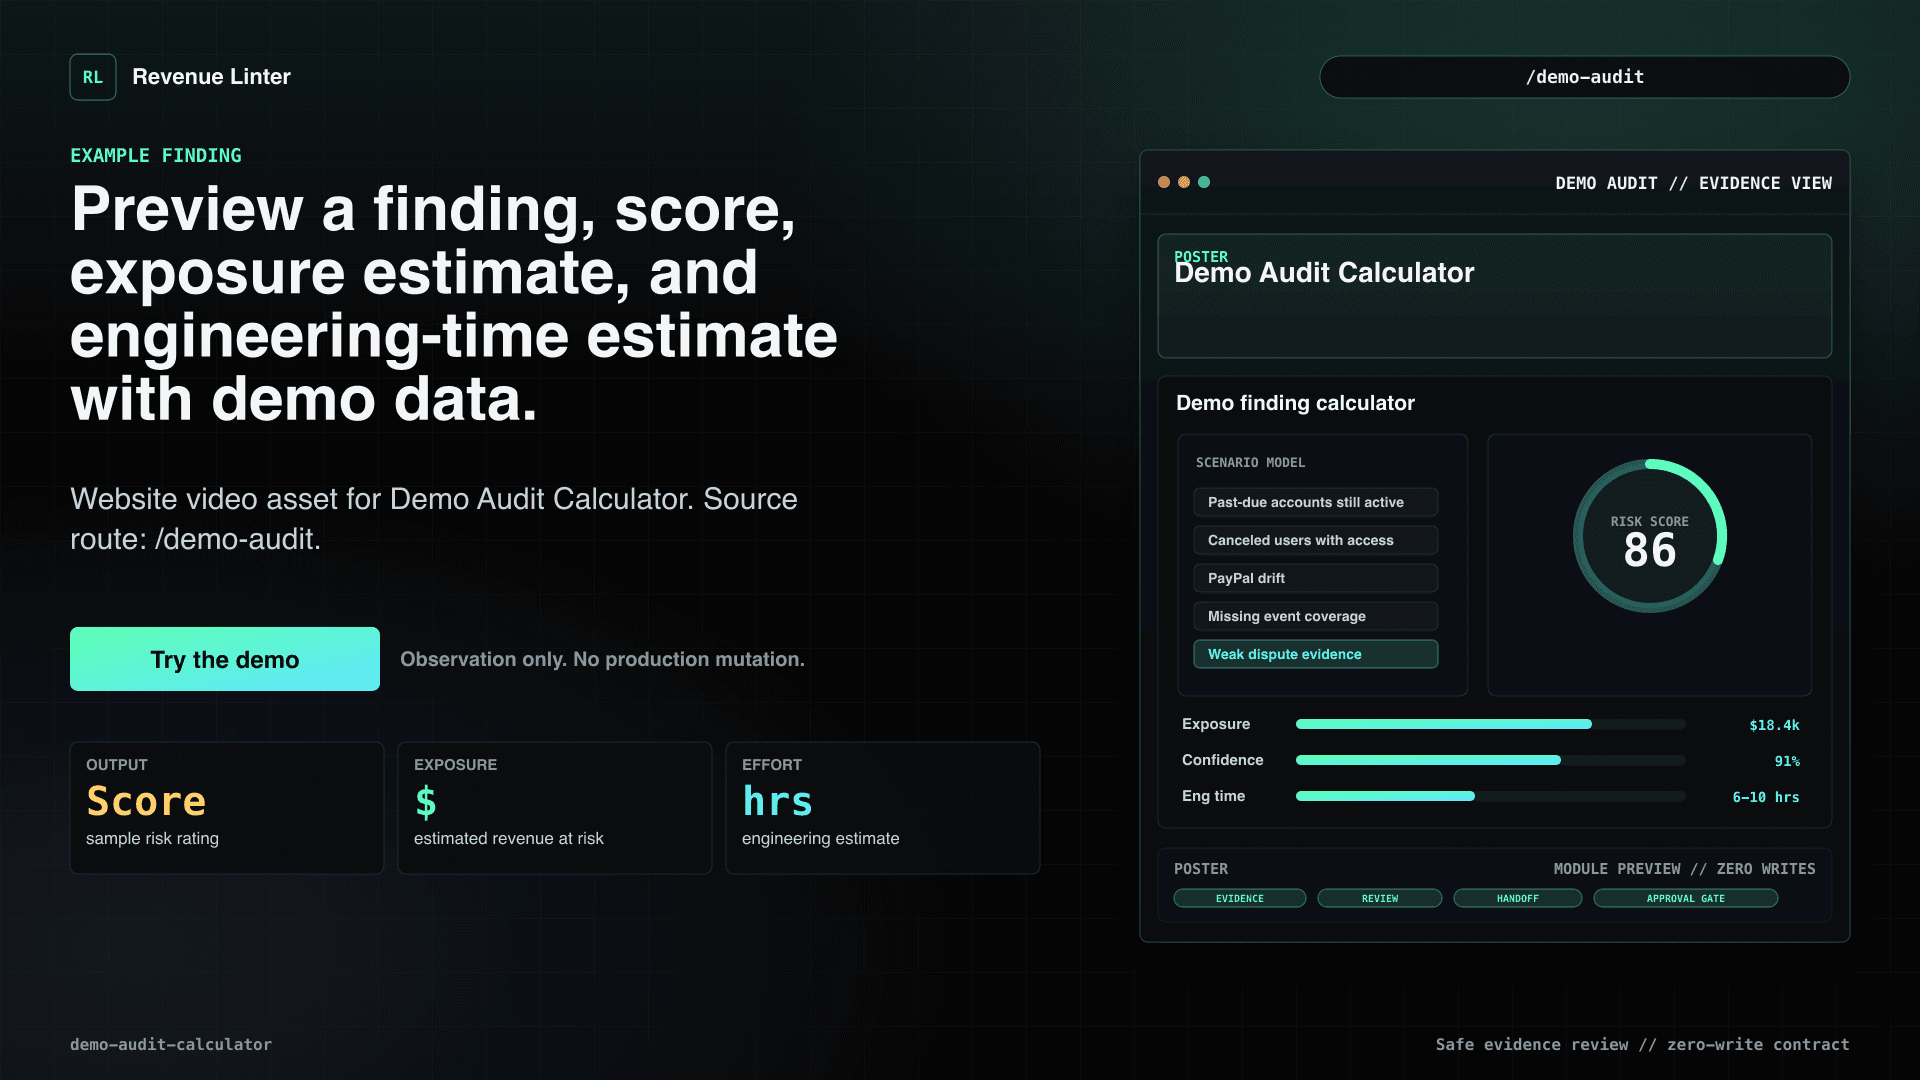The width and height of the screenshot is (1920, 1080).
Task: Click Observation only. No production mutation. note
Action: pos(602,659)
